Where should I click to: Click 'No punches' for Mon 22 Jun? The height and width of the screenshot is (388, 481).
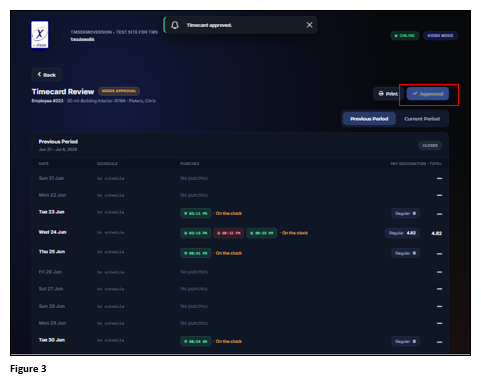[x=194, y=195]
